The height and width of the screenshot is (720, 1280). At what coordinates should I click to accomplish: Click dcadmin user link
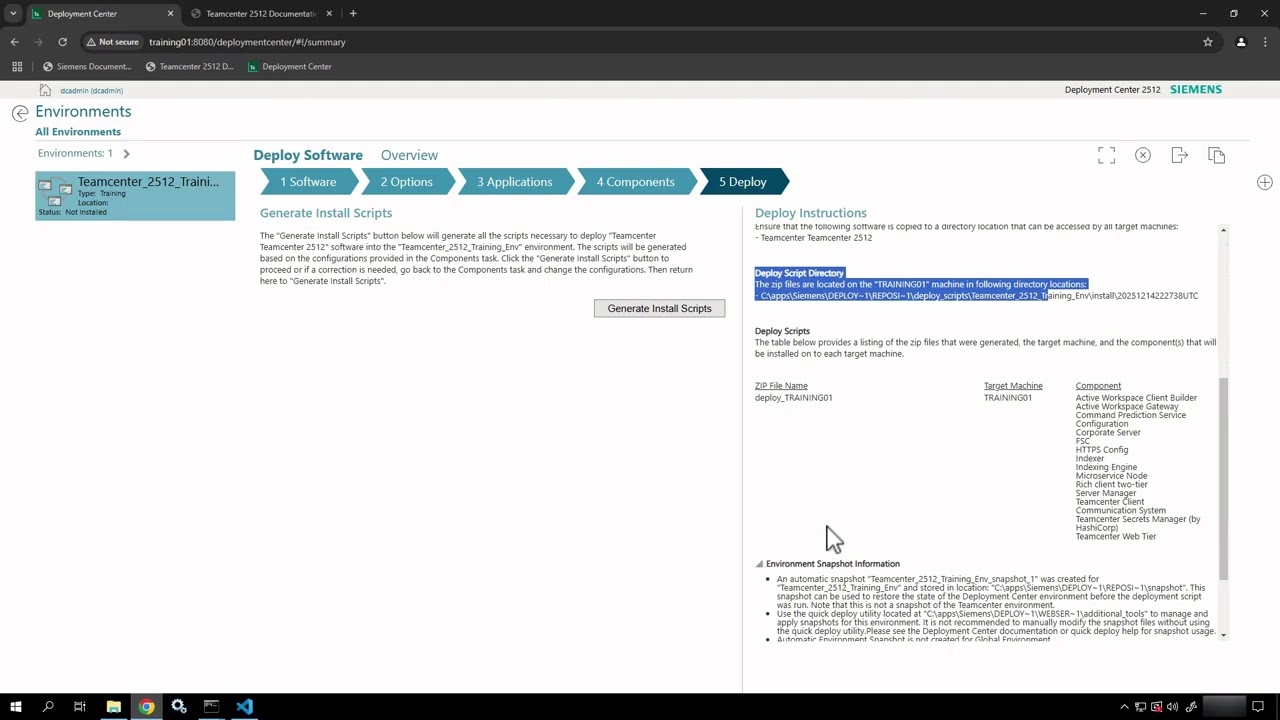91,90
